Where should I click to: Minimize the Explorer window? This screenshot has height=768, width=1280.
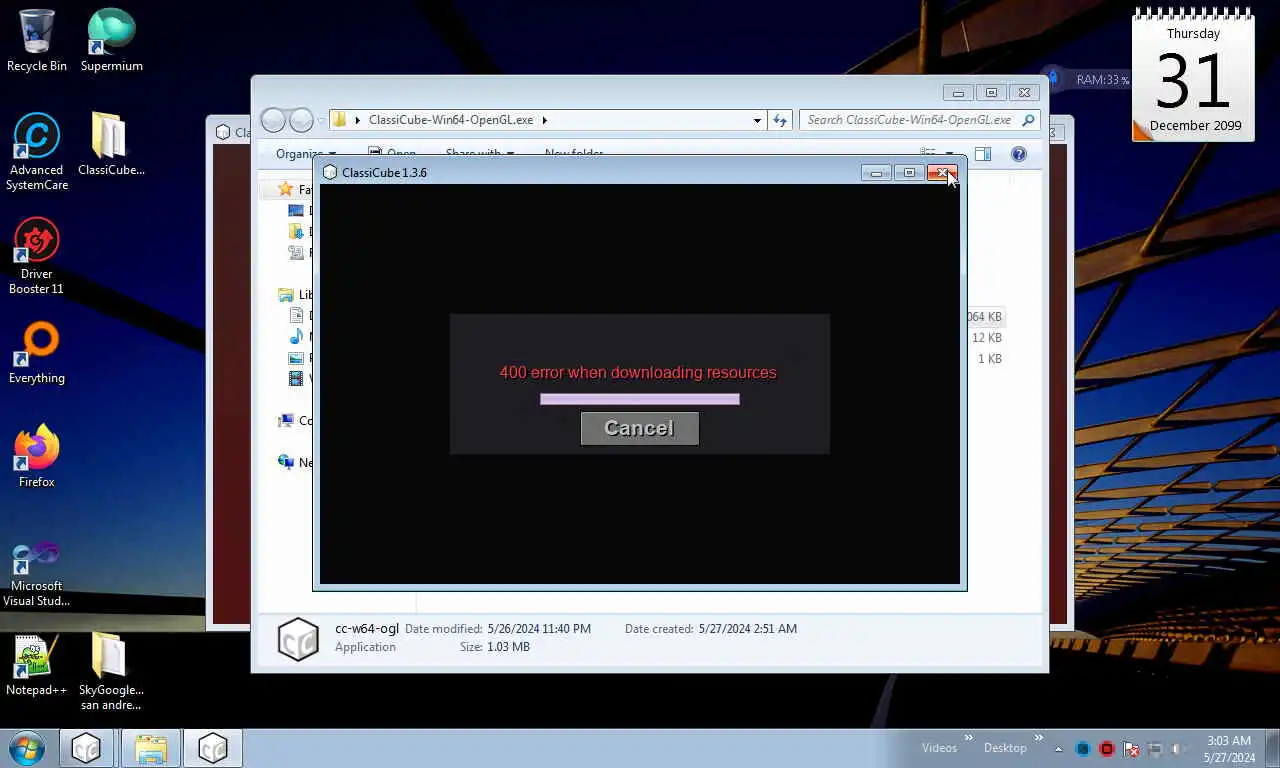[958, 93]
